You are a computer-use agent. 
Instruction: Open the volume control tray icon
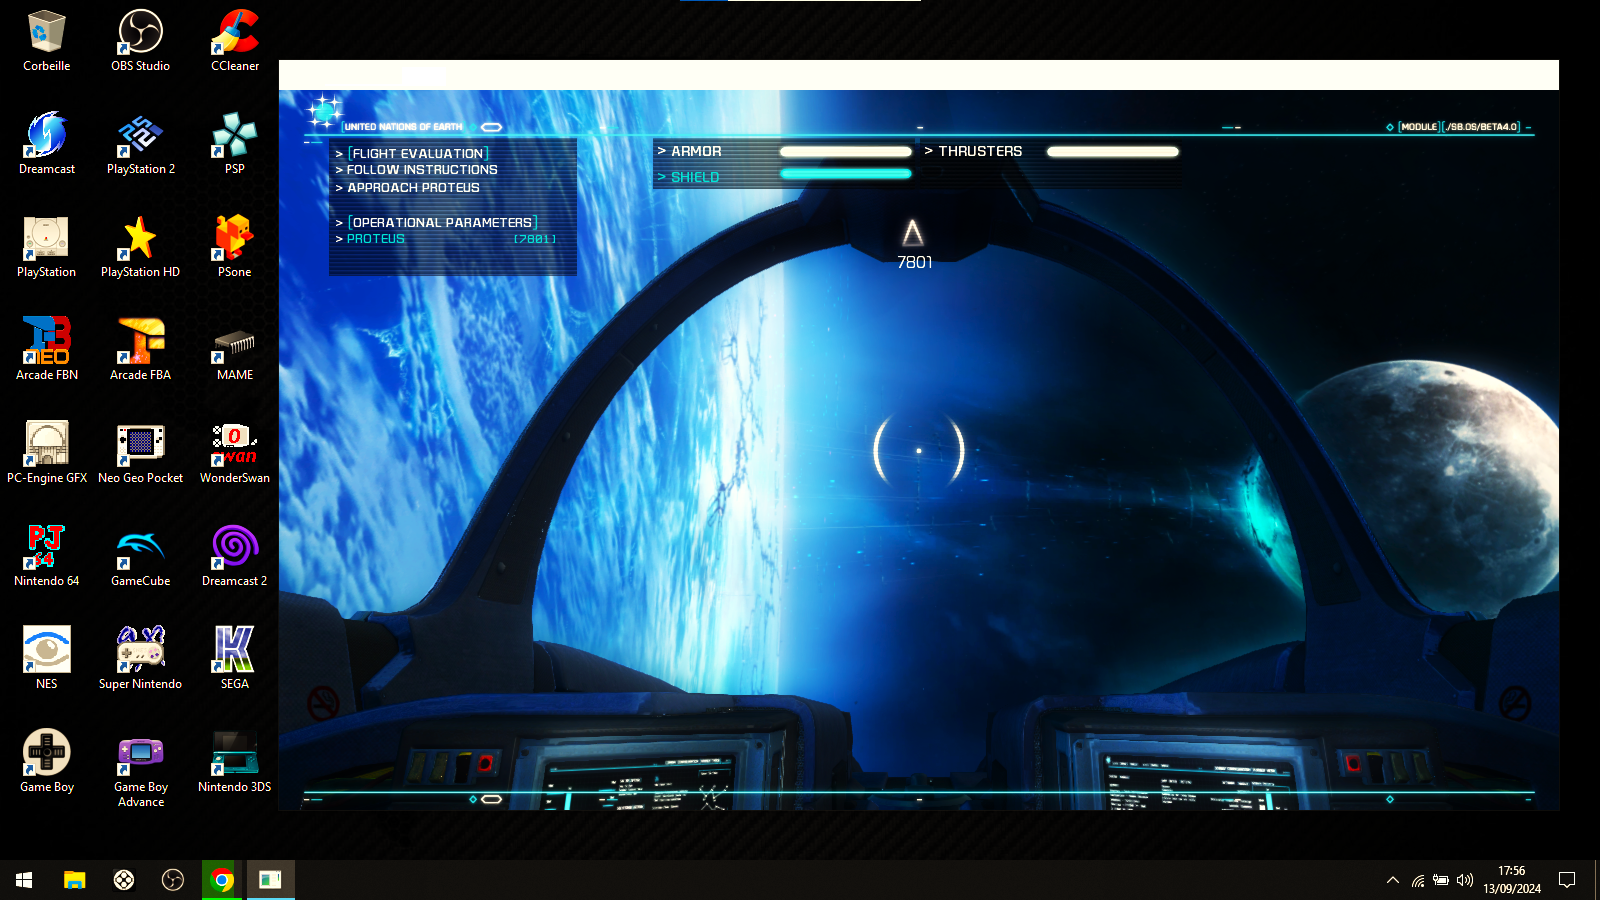[x=1465, y=880]
